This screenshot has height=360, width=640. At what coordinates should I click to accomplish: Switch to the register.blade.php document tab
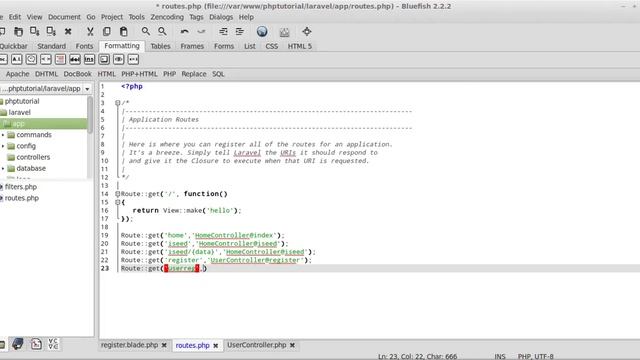click(x=129, y=345)
